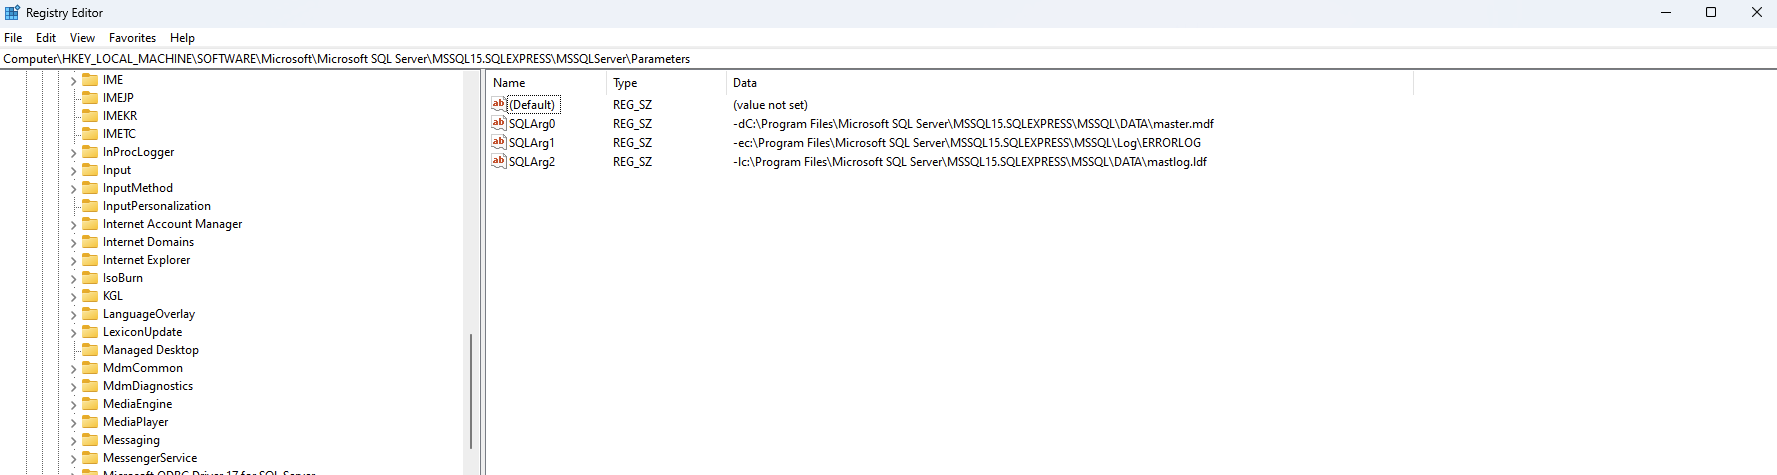The width and height of the screenshot is (1777, 475).
Task: Click the folder icon of the KGL key
Action: click(x=90, y=295)
